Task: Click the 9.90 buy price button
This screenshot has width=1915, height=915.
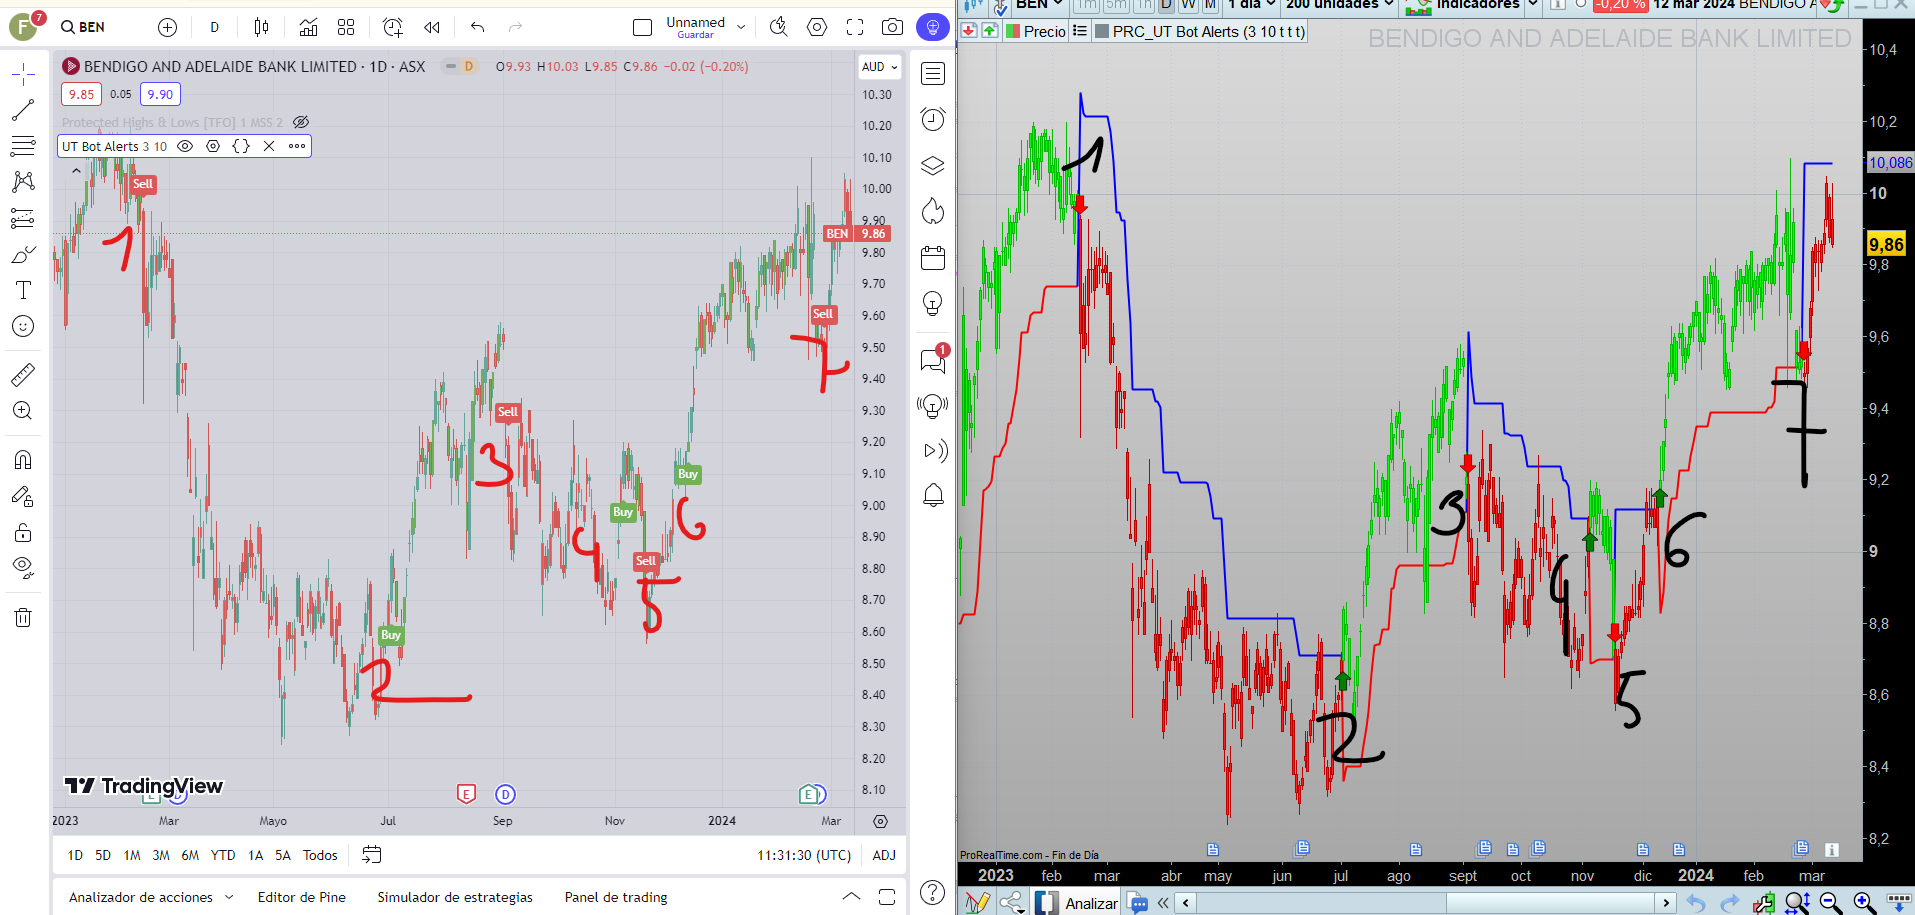Action: pyautogui.click(x=160, y=94)
